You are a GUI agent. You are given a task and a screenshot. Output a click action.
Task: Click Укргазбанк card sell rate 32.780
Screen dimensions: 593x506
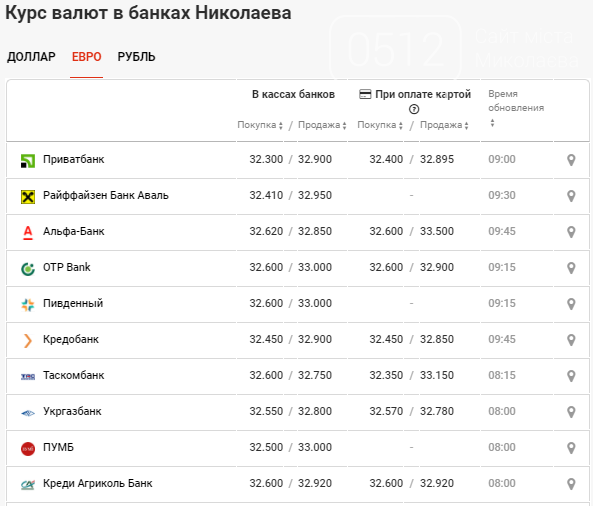coord(436,411)
